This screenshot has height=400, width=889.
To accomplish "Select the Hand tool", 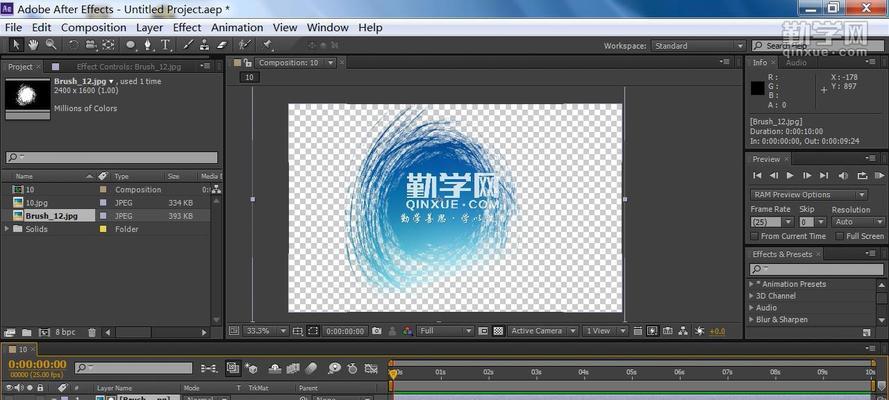I will pos(33,45).
